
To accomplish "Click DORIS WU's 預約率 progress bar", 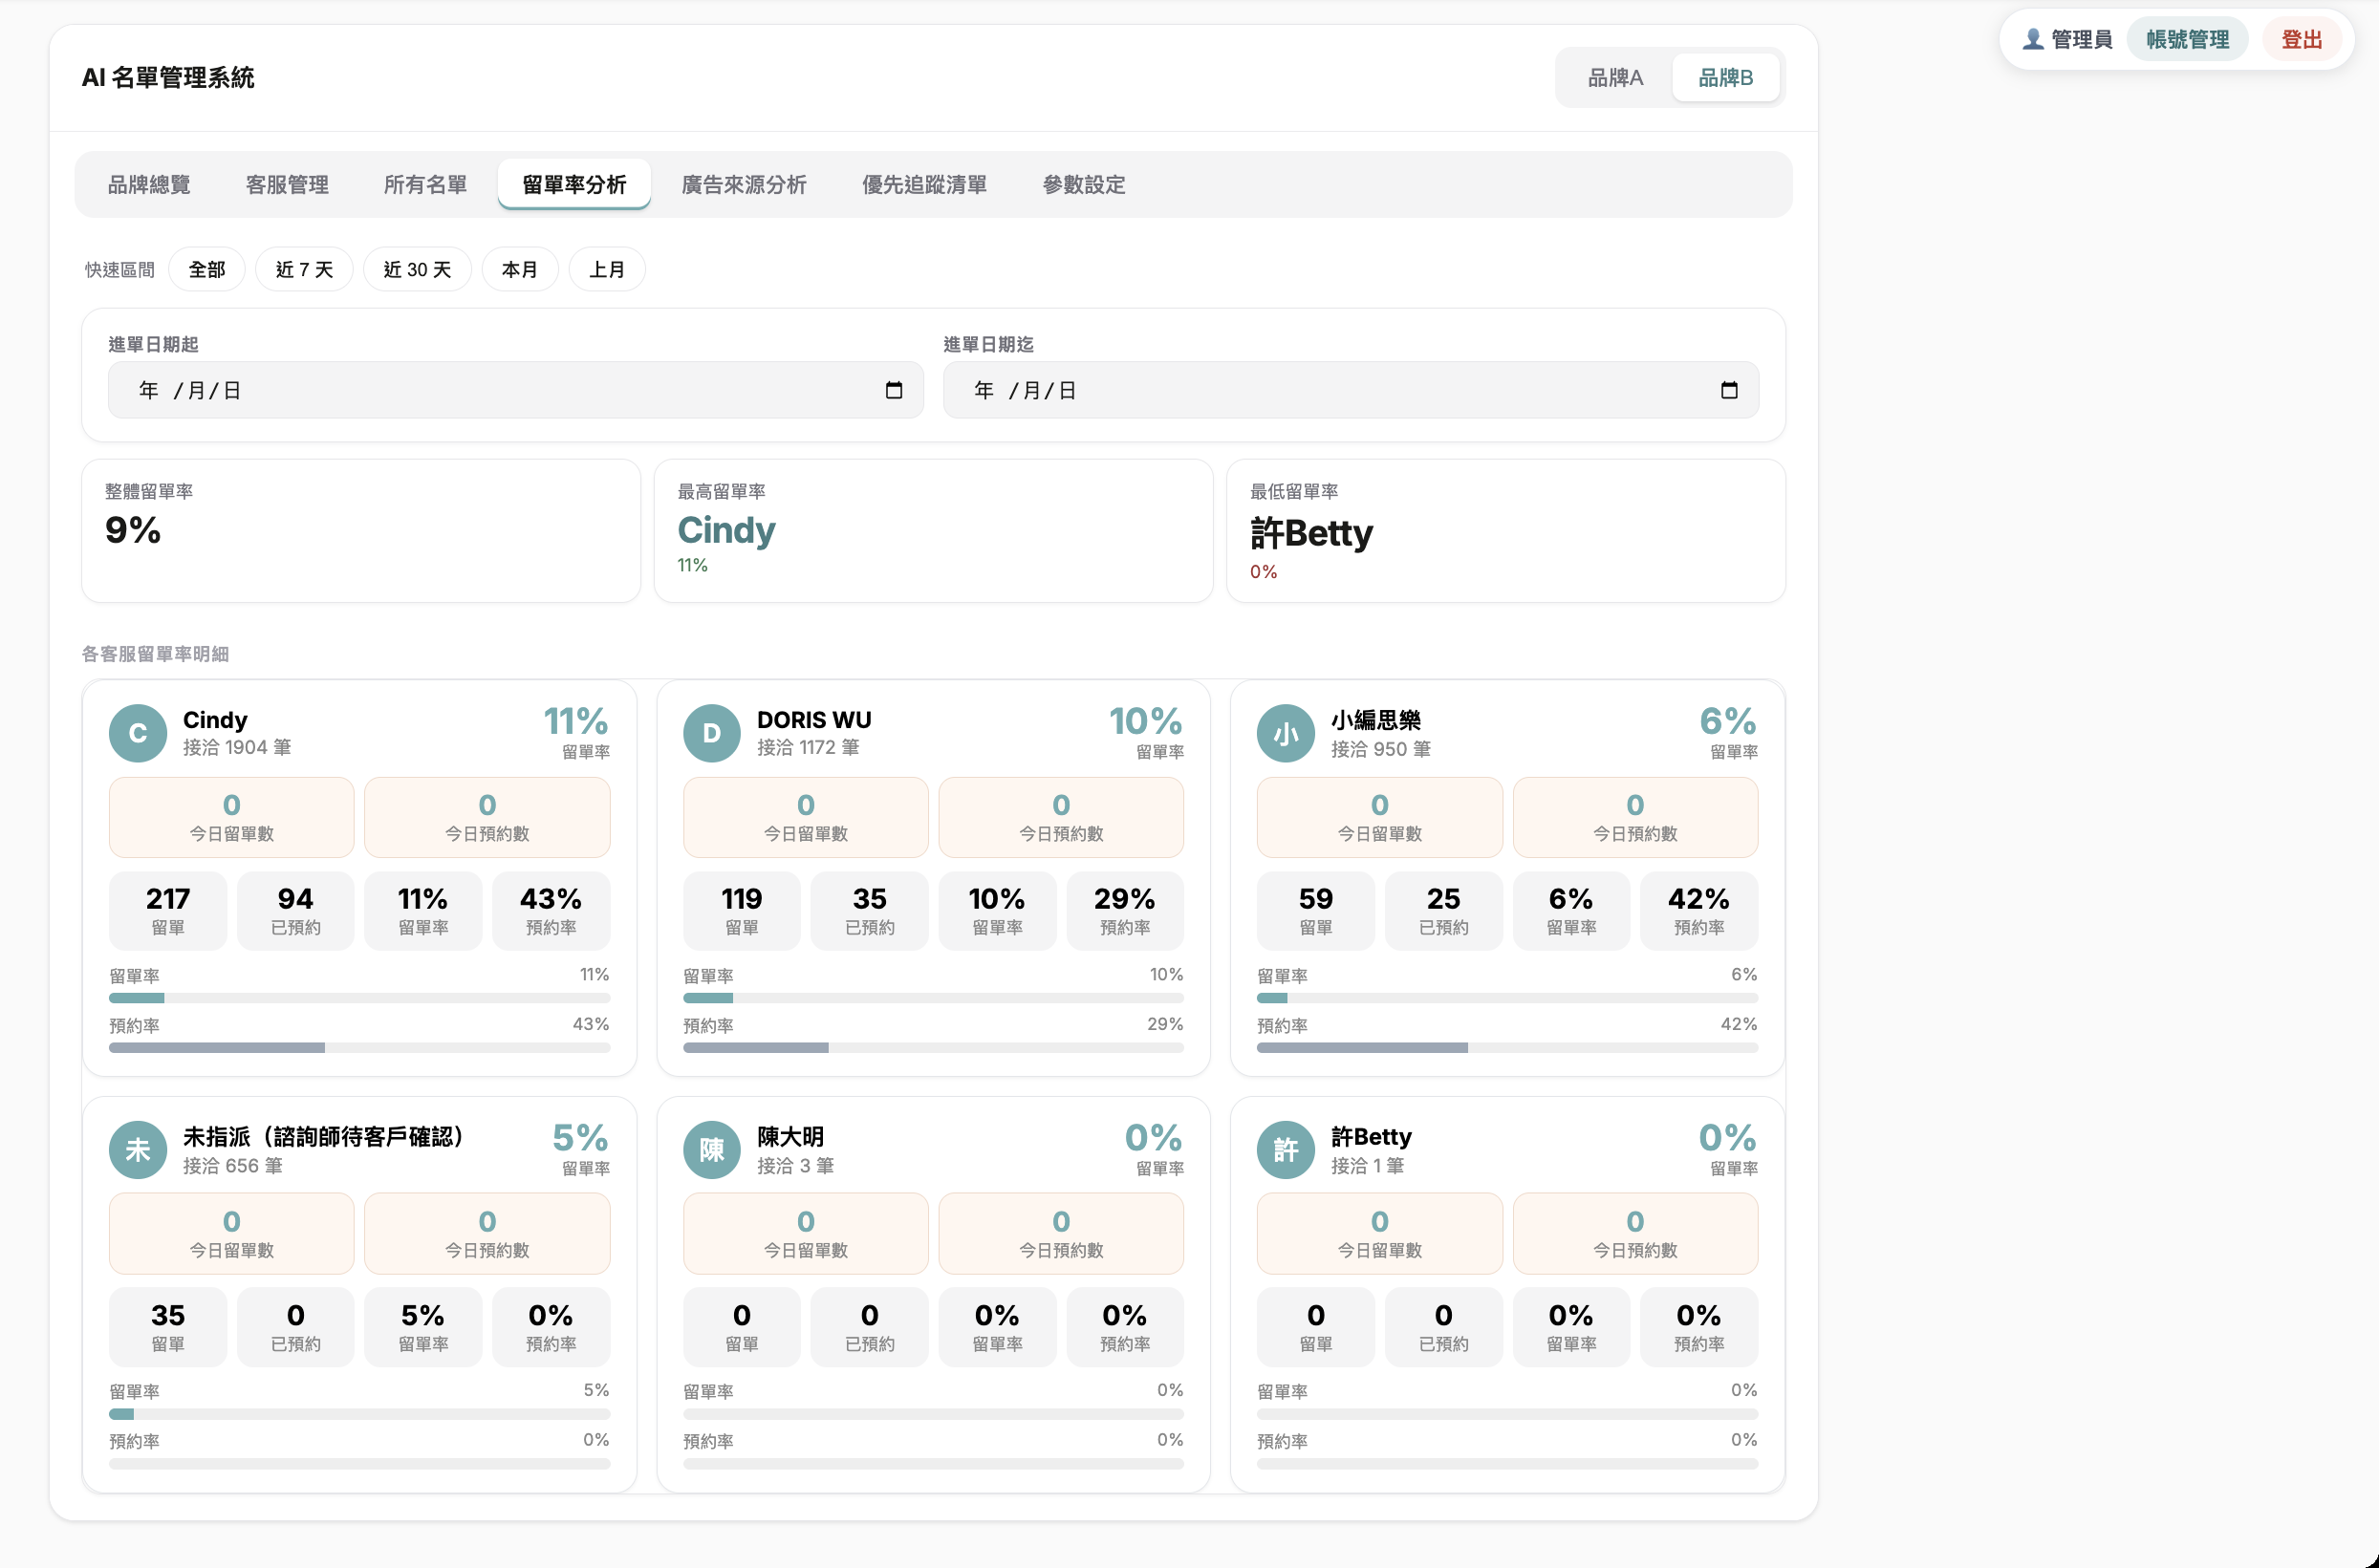I will [933, 1048].
